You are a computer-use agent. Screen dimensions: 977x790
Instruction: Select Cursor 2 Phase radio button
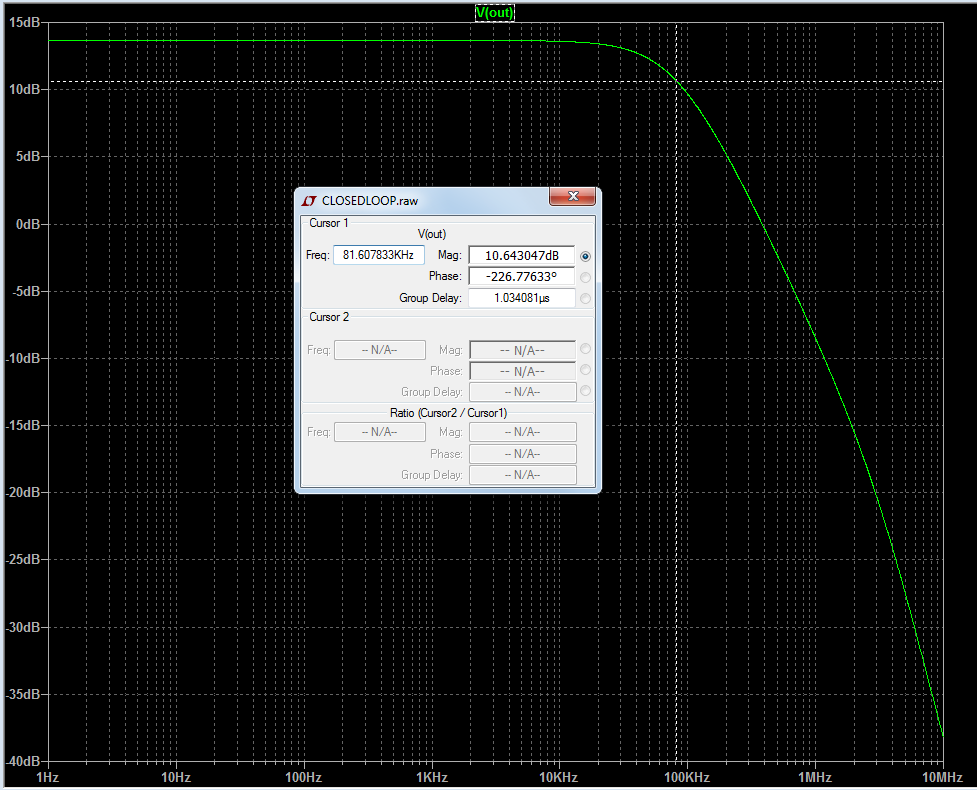click(x=585, y=370)
